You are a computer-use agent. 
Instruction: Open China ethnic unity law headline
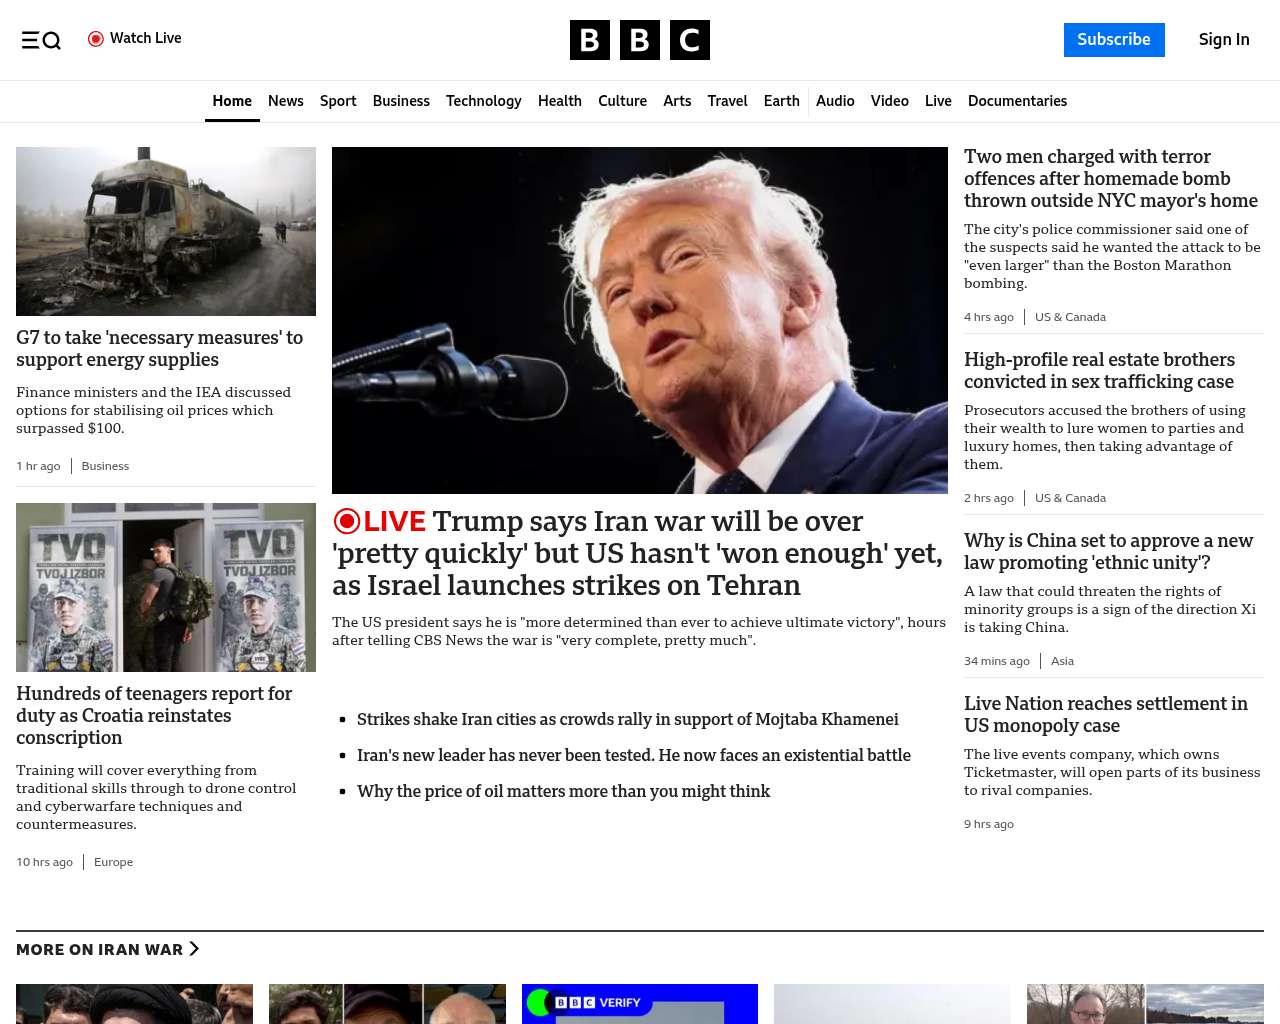pos(1108,551)
